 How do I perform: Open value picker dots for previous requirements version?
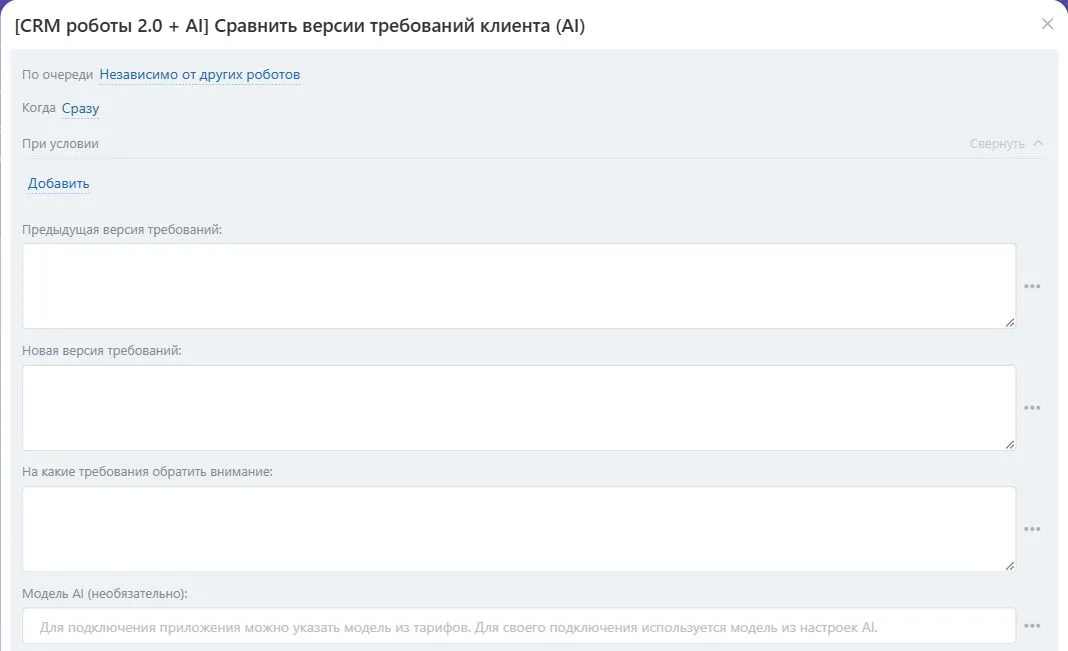point(1032,286)
